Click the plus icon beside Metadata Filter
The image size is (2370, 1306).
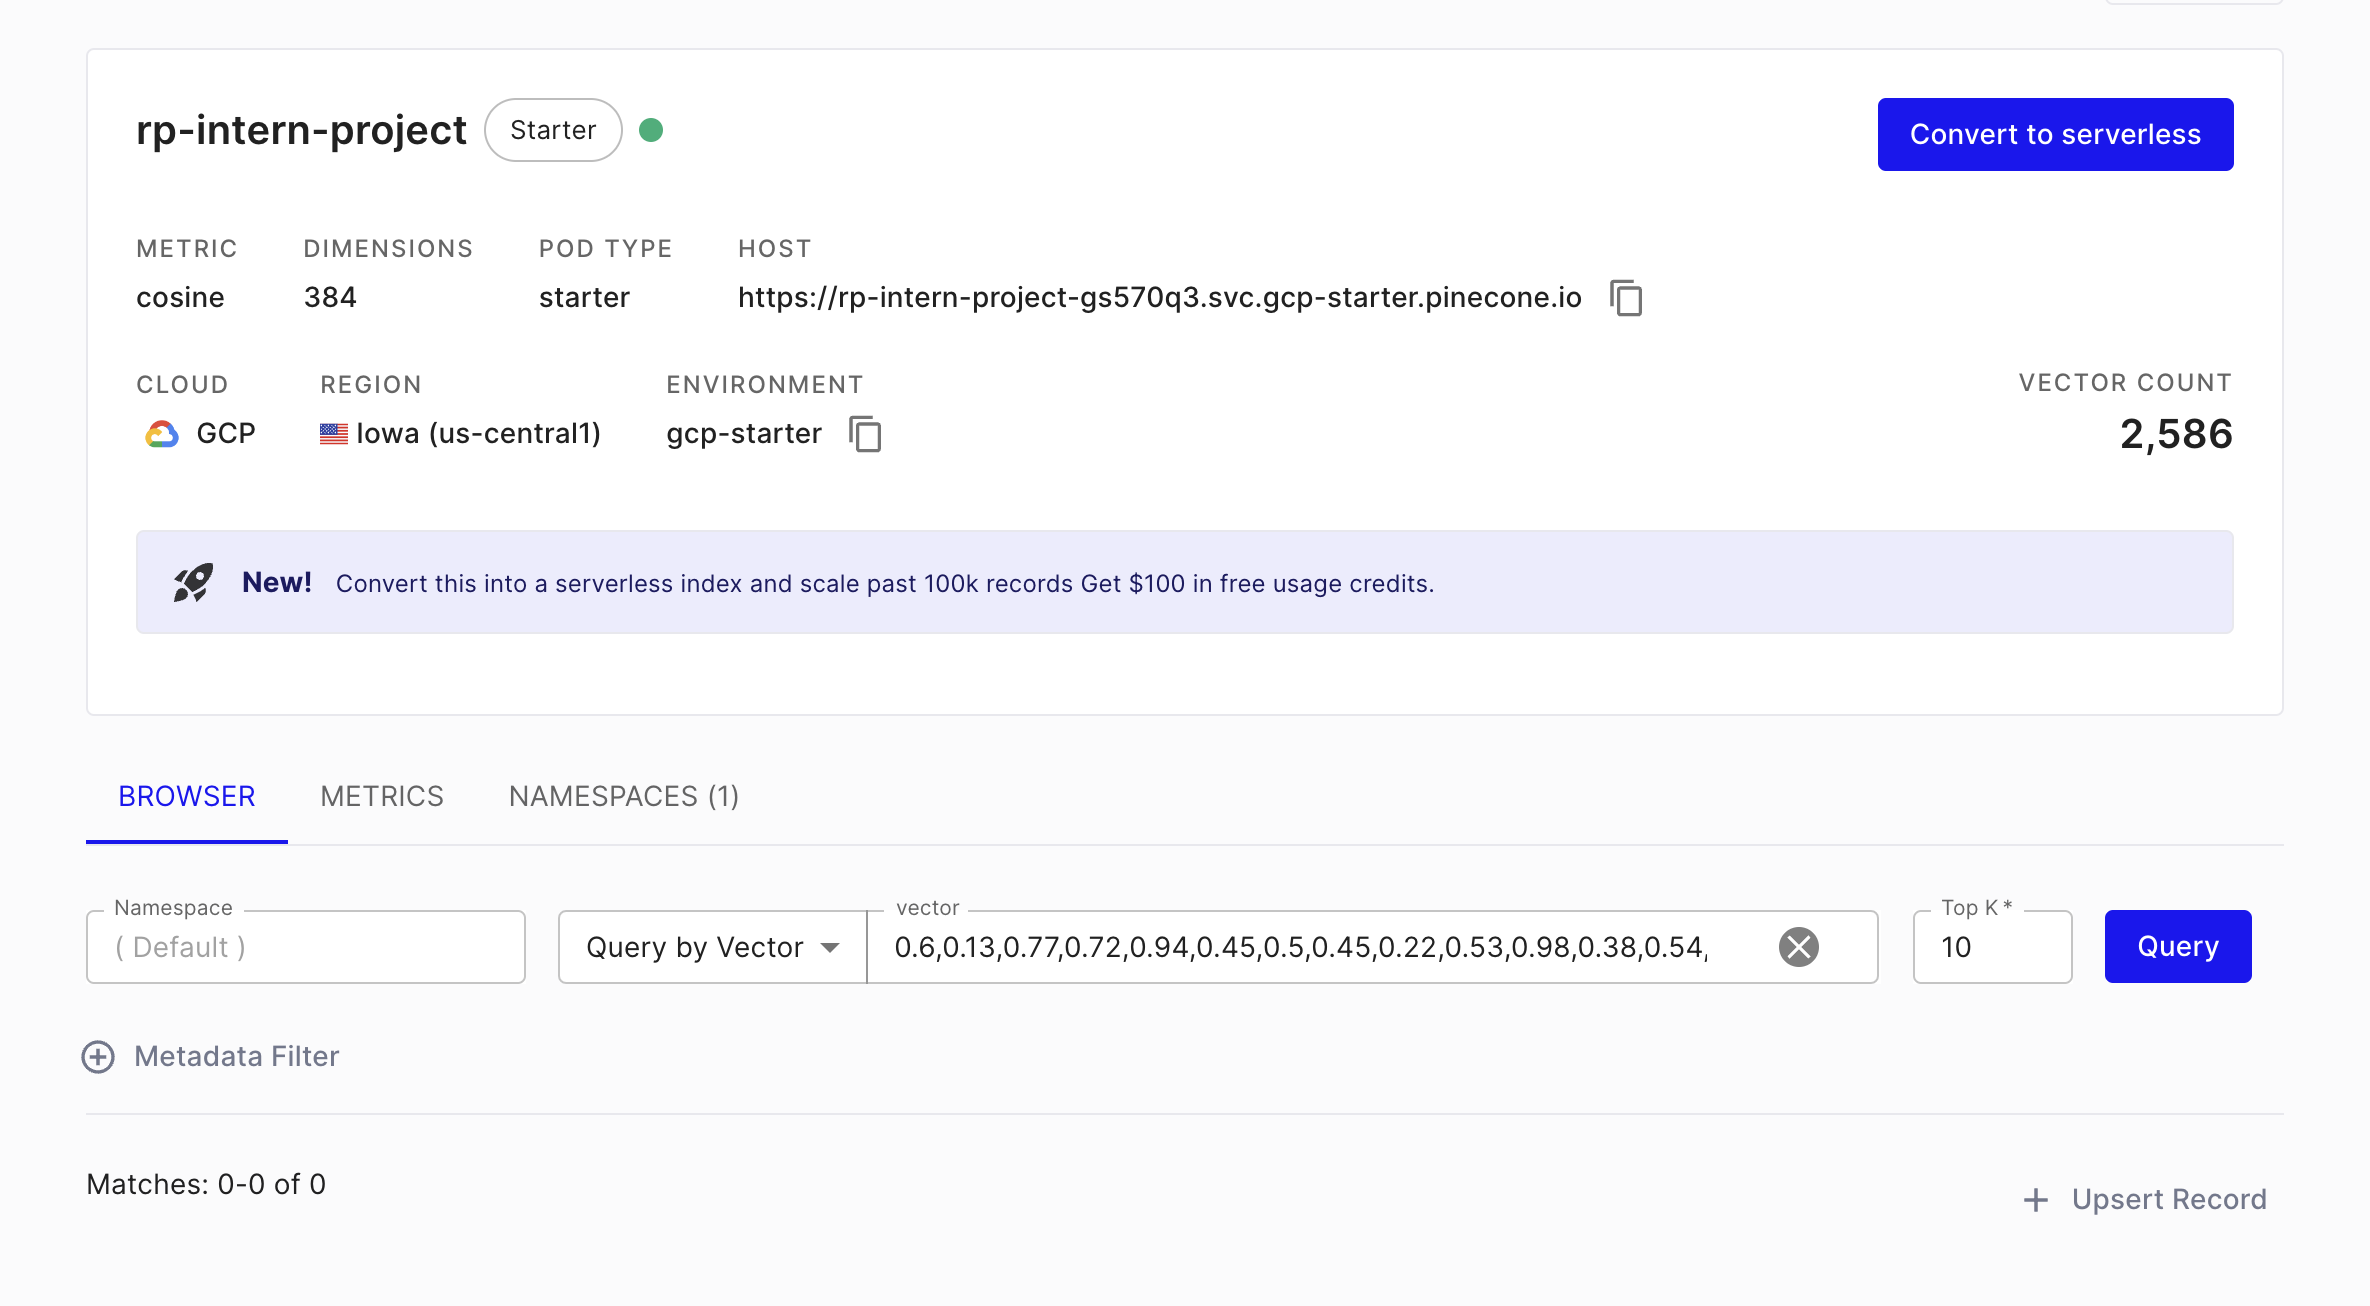(x=98, y=1057)
